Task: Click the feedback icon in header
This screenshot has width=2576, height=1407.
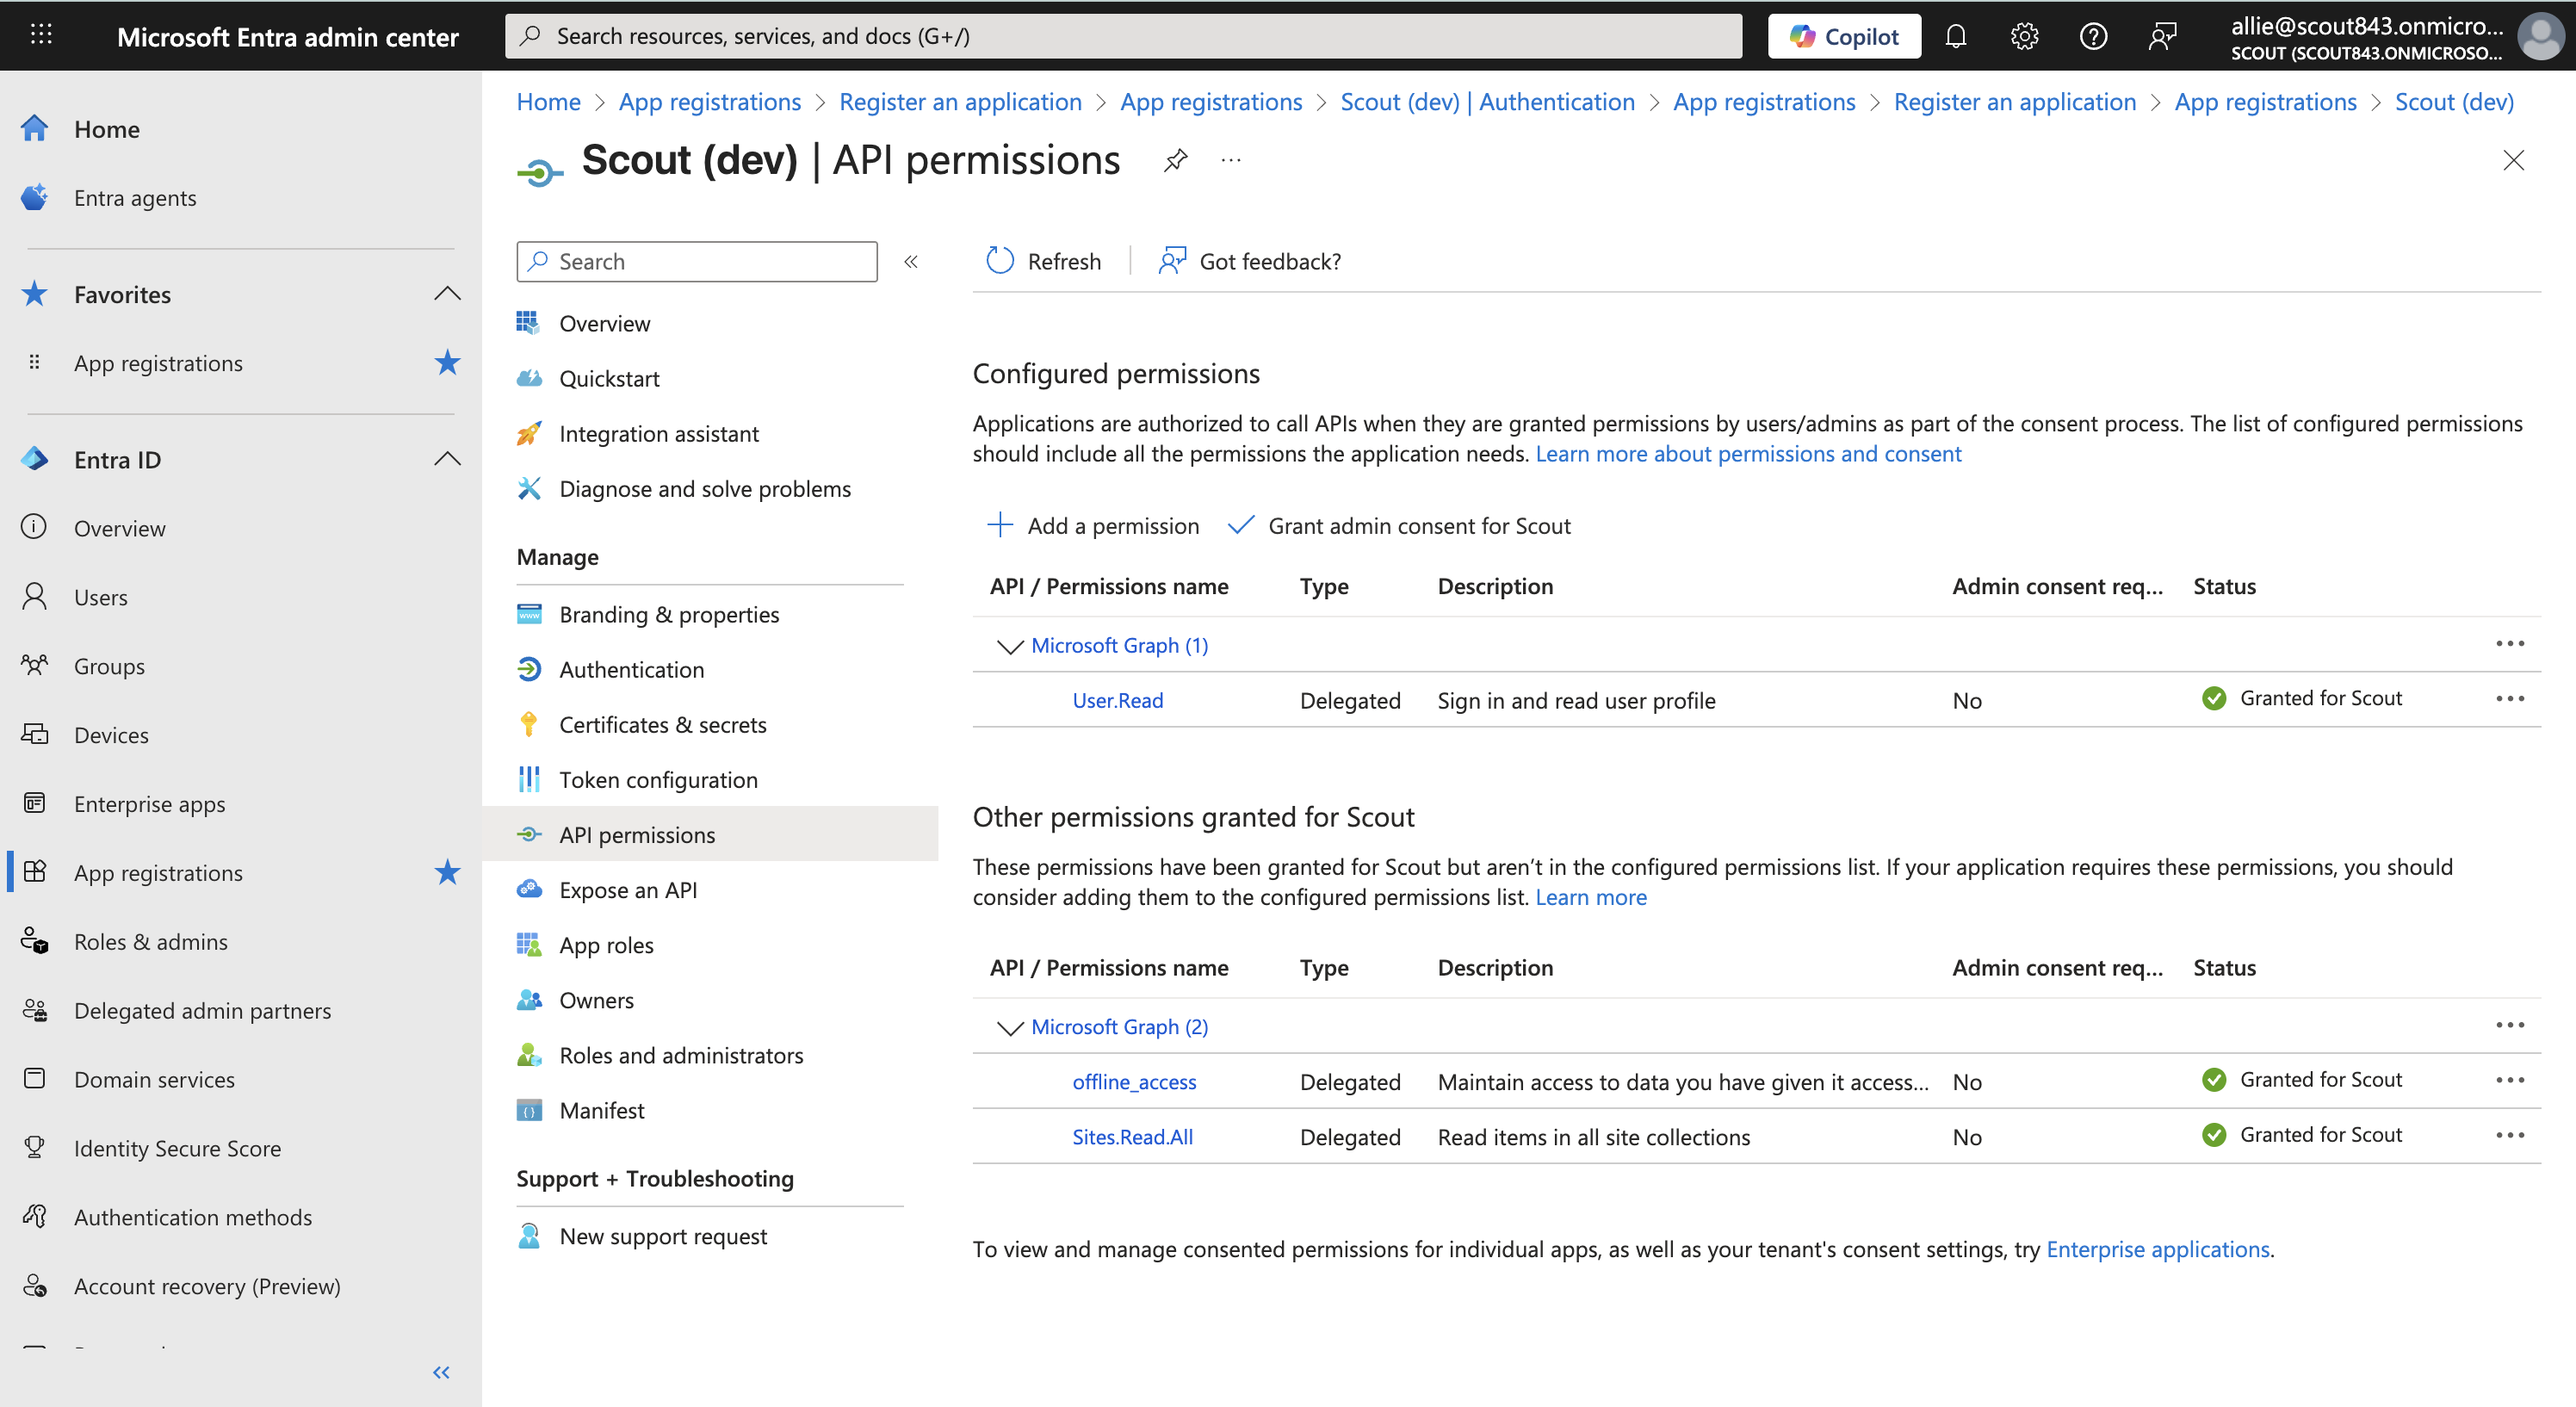Action: [2162, 37]
